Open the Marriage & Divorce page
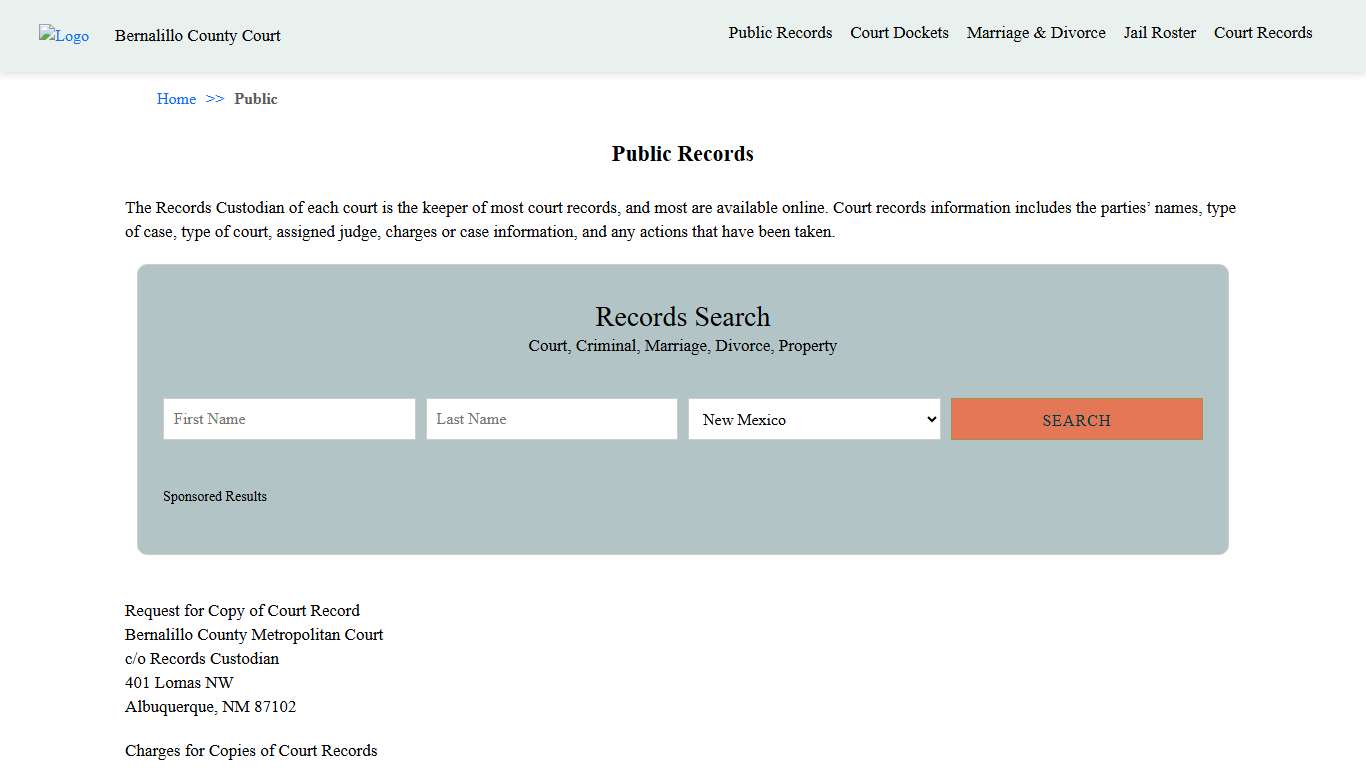 [x=1035, y=32]
